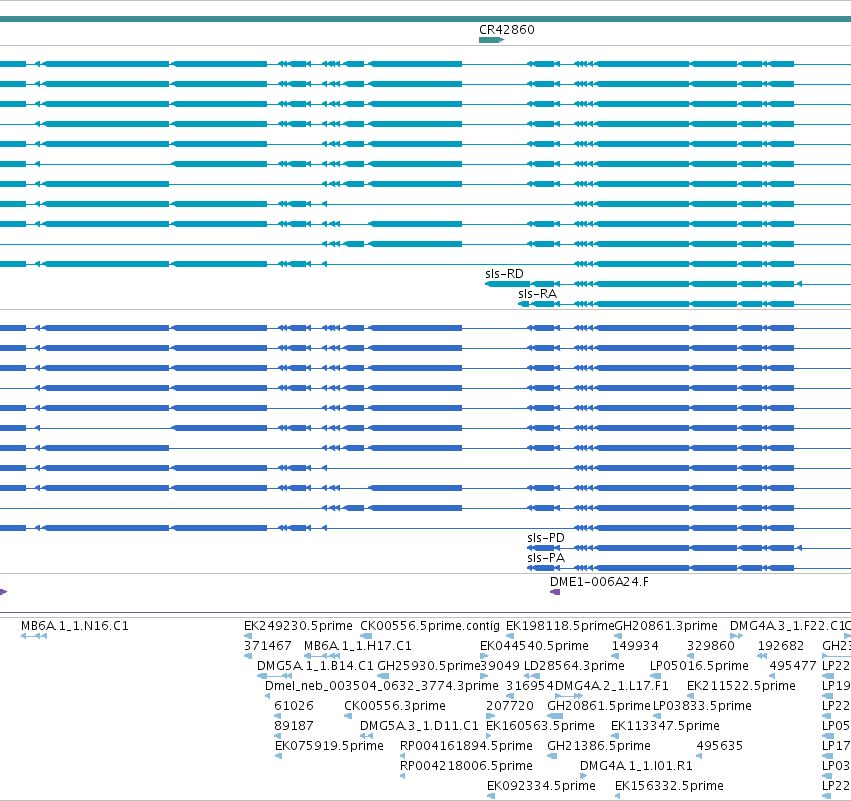The image size is (851, 801).
Task: Open the GH20861.3prime EST label
Action: 666,626
